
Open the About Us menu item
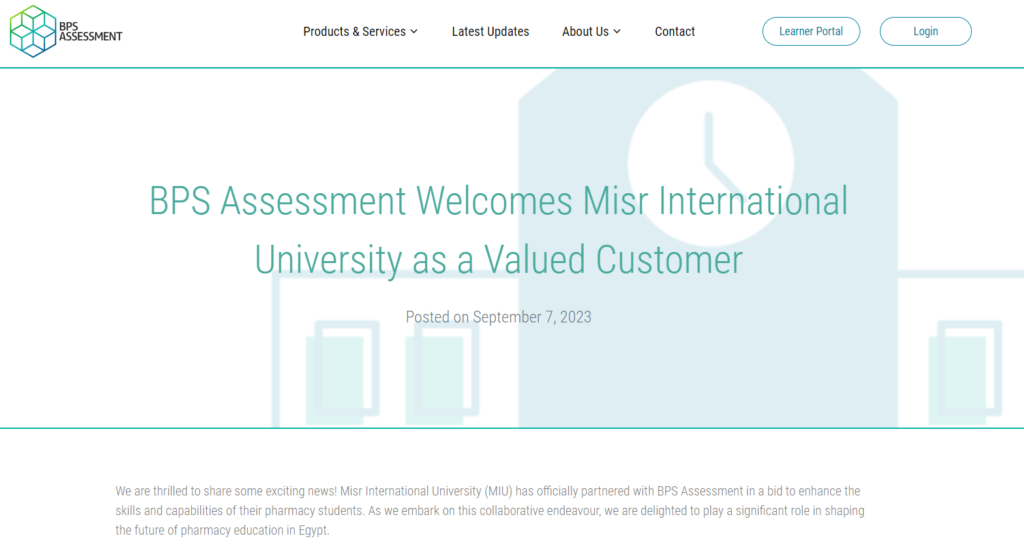pos(585,31)
